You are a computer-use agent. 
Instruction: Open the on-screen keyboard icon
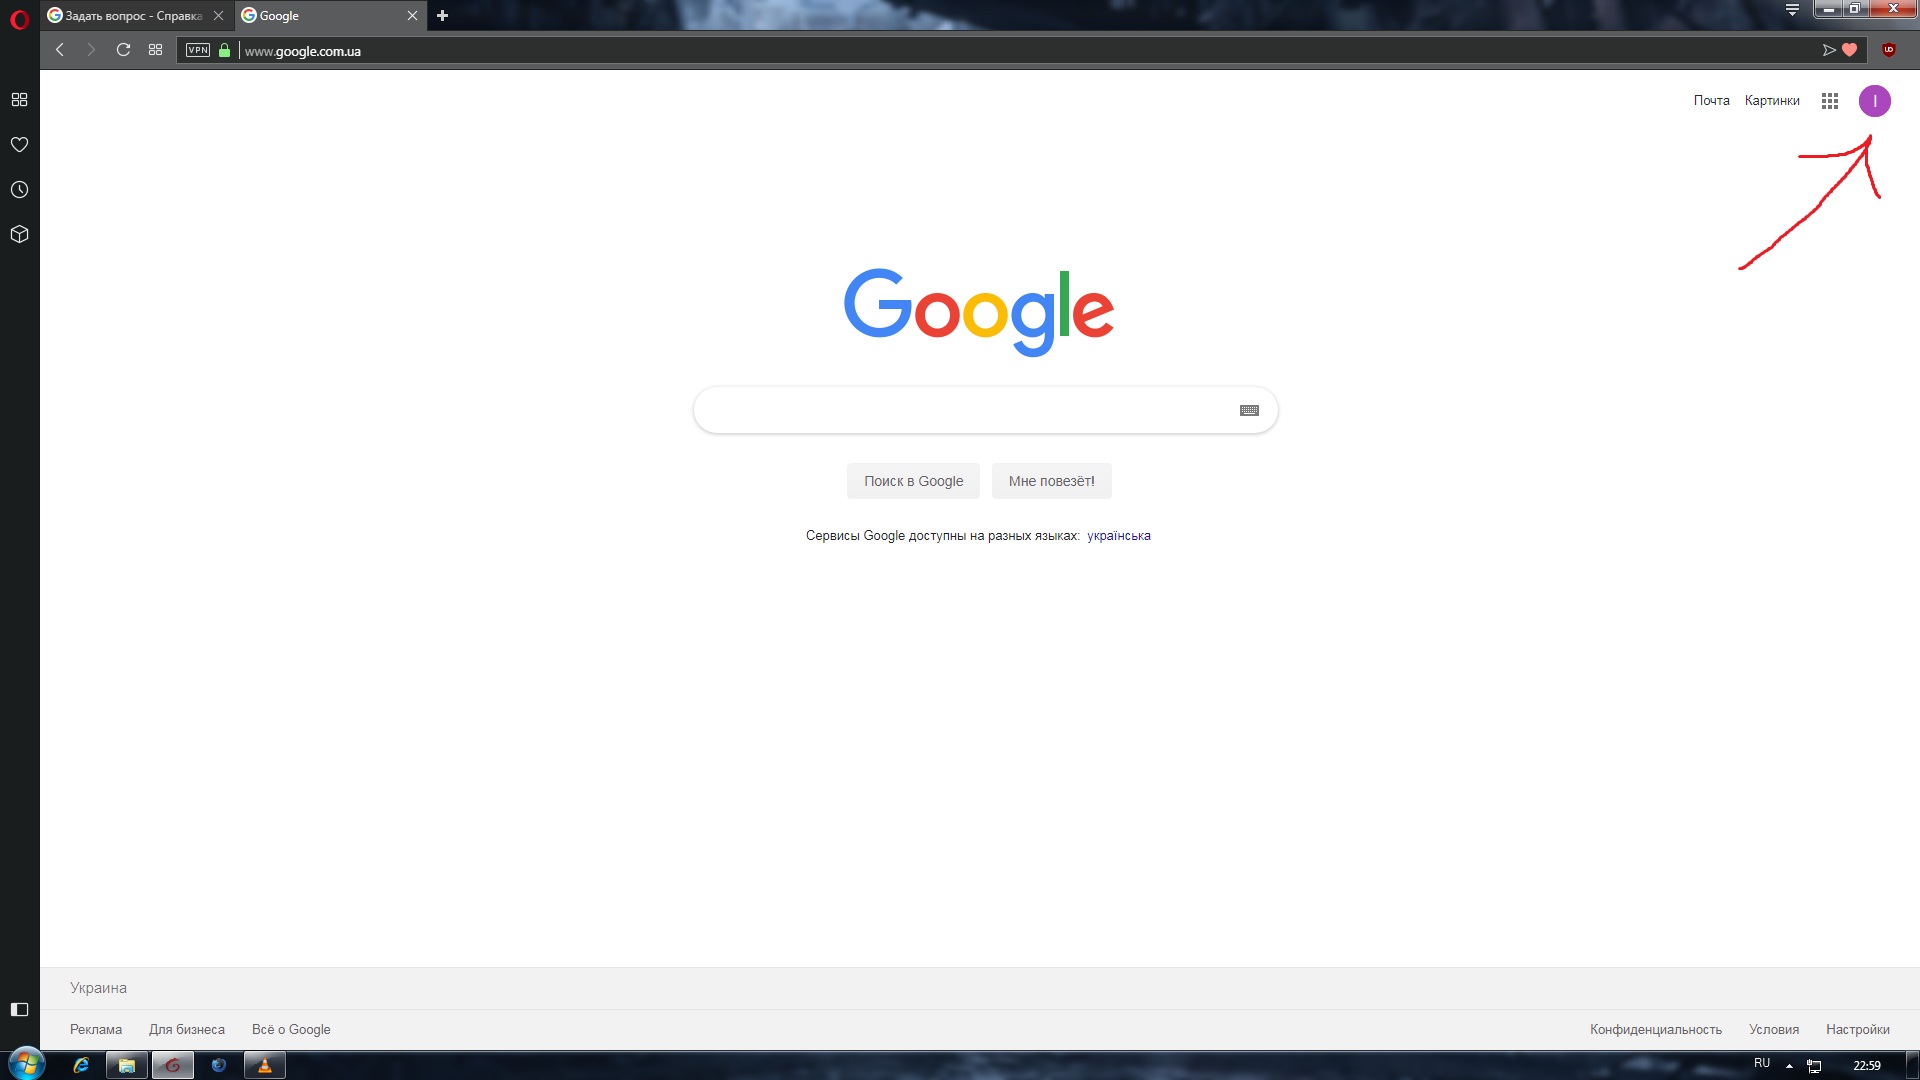[1249, 411]
